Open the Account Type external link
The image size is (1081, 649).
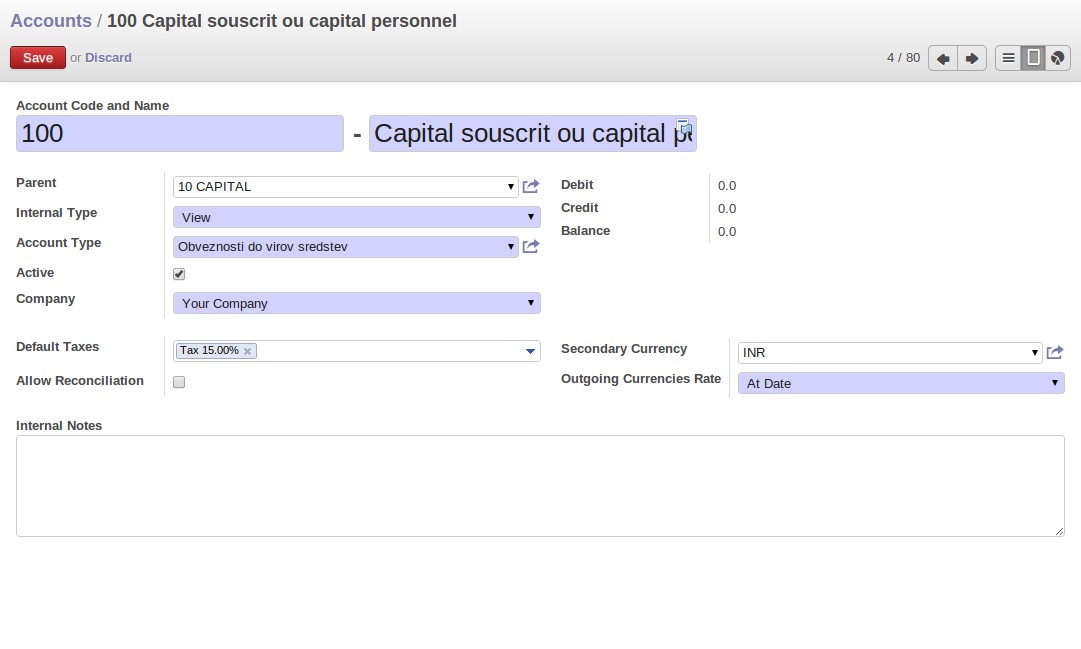coord(531,247)
